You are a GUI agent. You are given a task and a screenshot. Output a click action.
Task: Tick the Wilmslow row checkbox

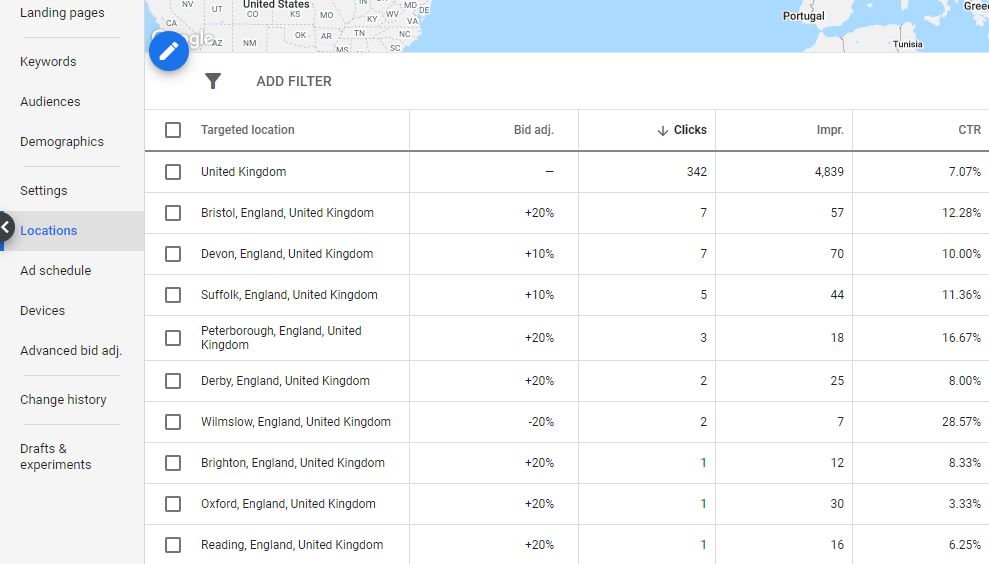coord(173,422)
